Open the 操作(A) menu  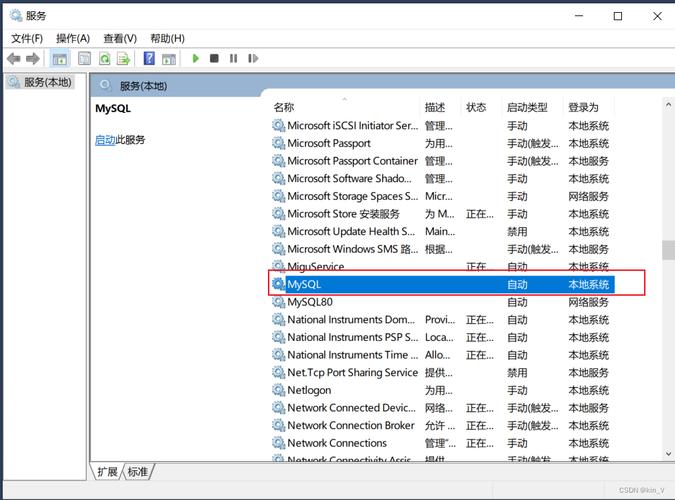click(x=73, y=39)
